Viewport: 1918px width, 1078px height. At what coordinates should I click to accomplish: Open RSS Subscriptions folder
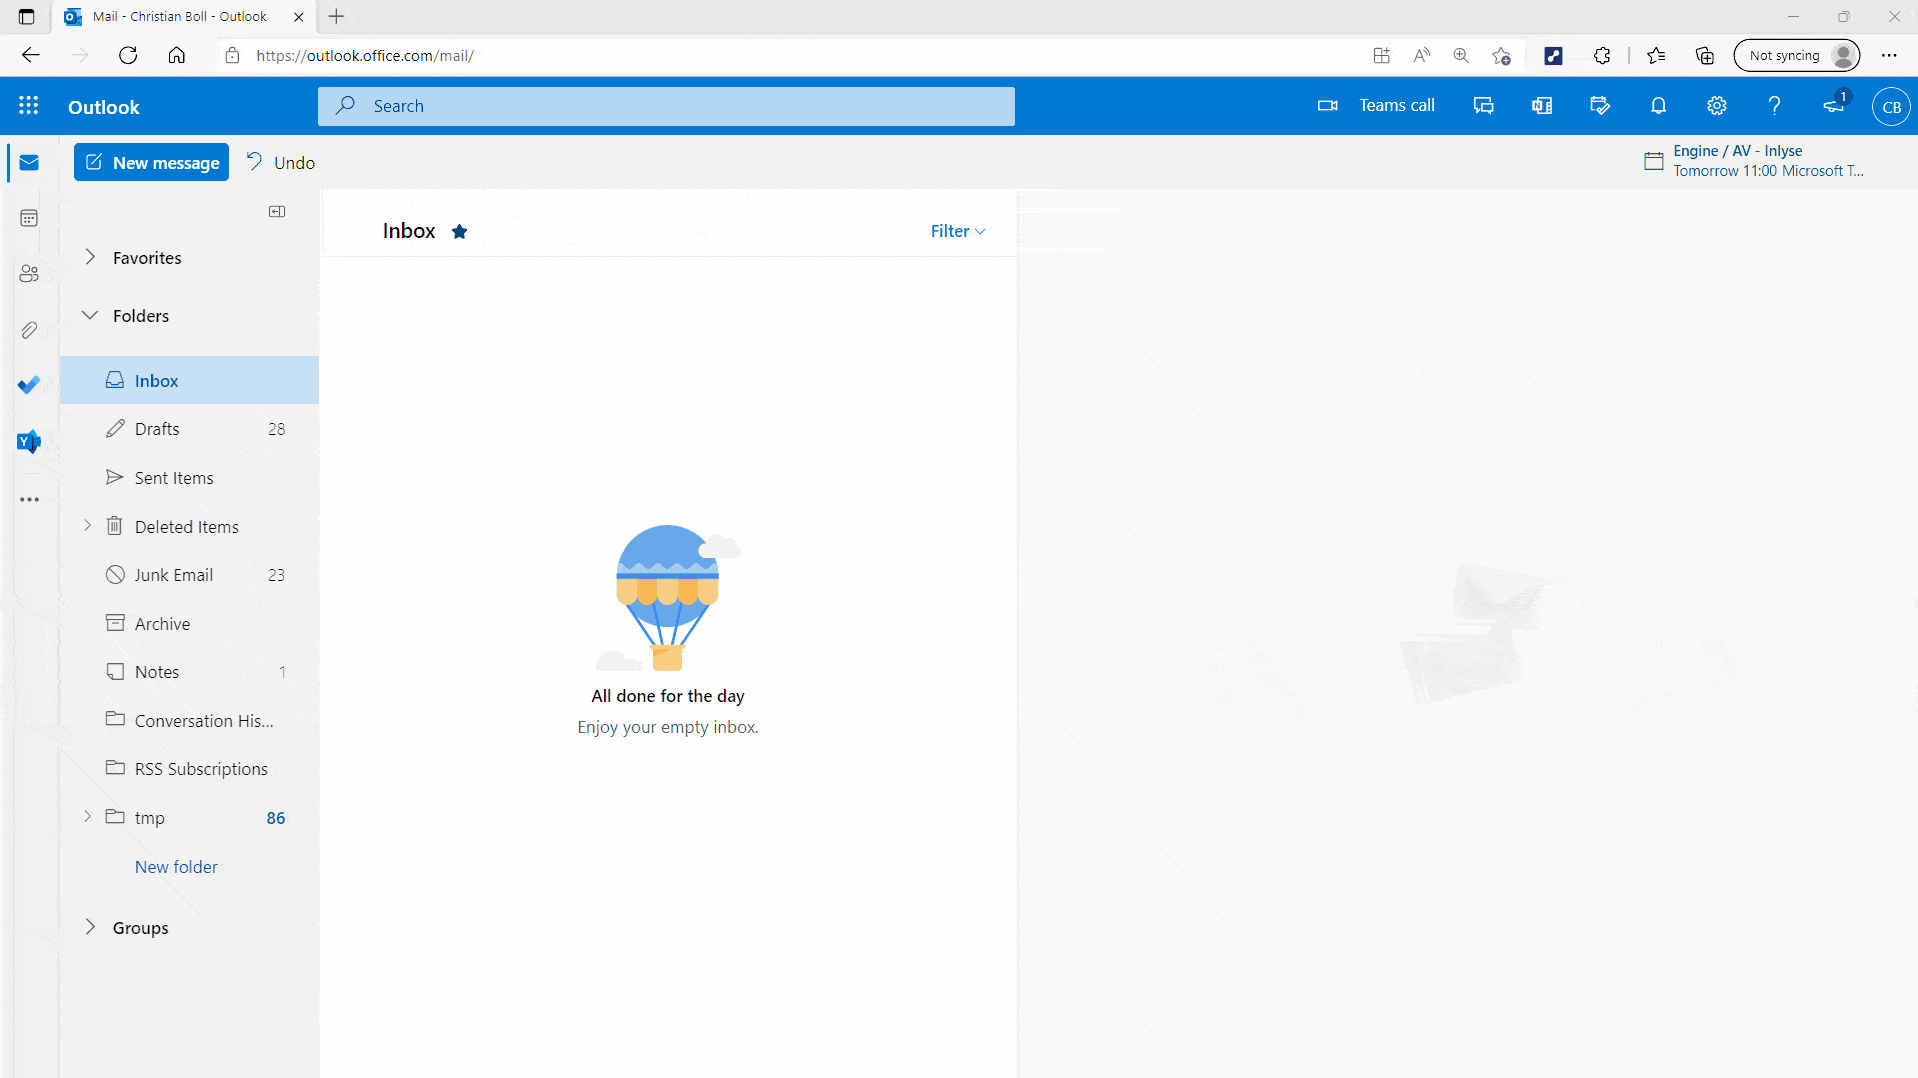point(189,769)
